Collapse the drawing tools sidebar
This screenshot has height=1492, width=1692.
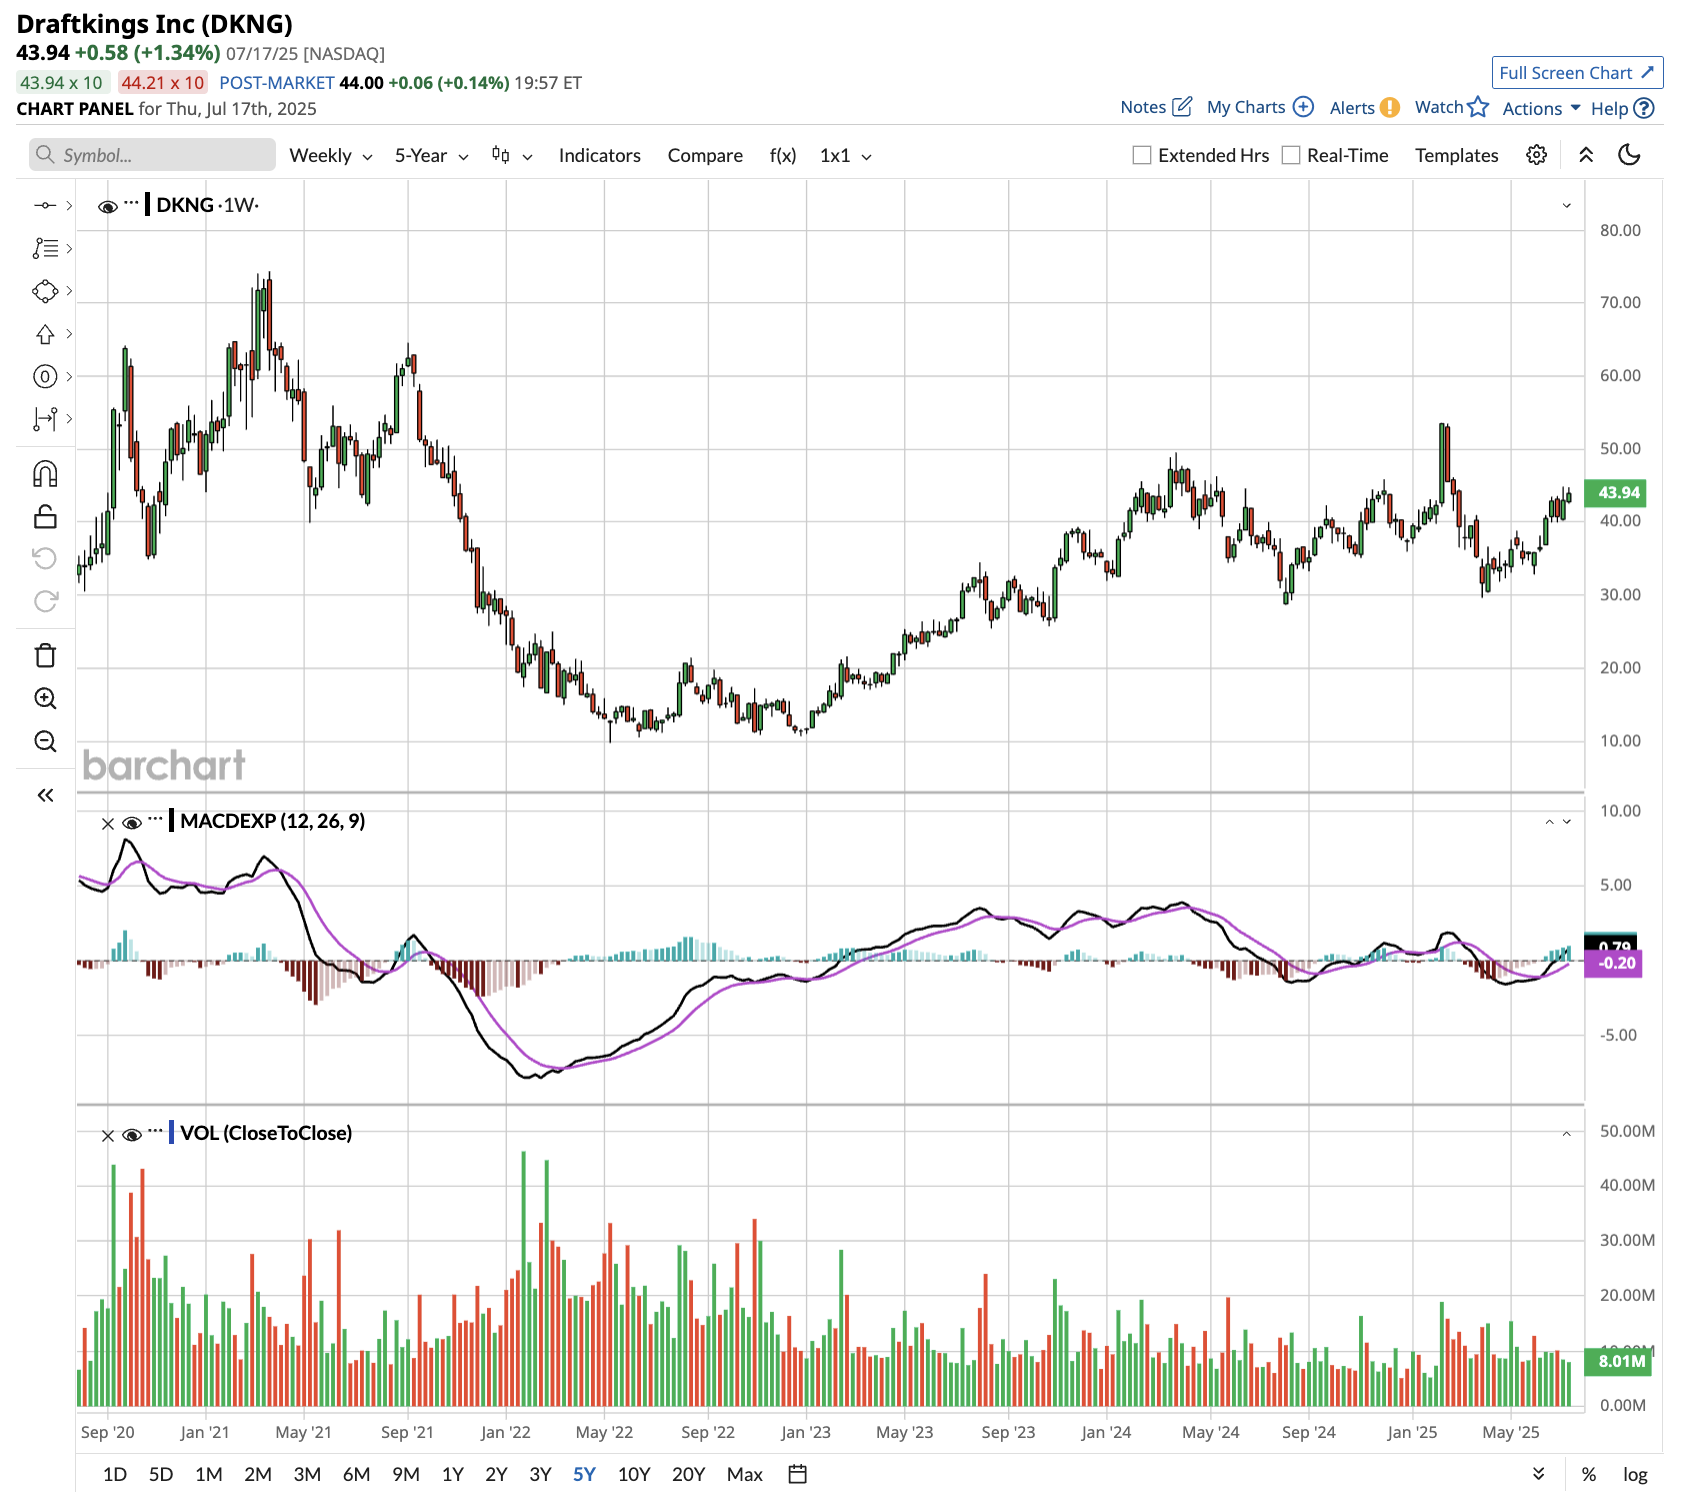coord(45,795)
